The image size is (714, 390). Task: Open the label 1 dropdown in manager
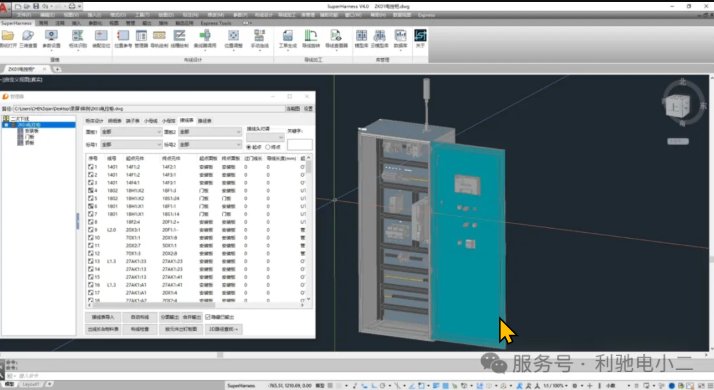[x=131, y=144]
